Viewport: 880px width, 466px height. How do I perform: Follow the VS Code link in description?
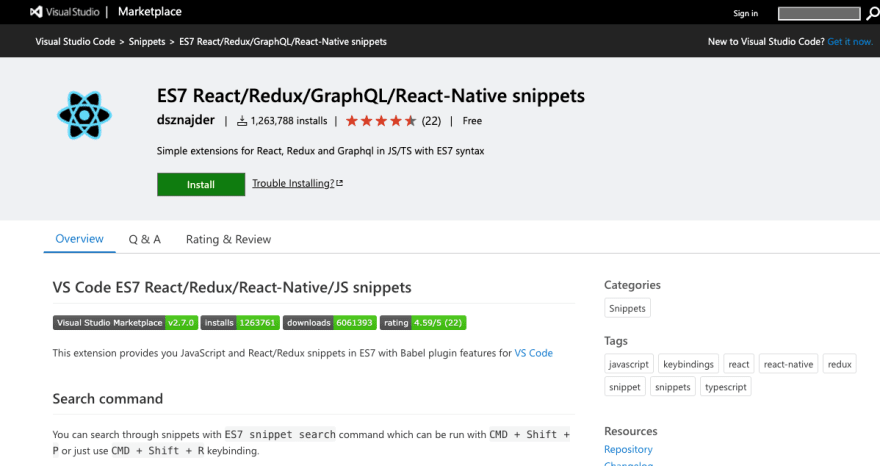tap(534, 353)
